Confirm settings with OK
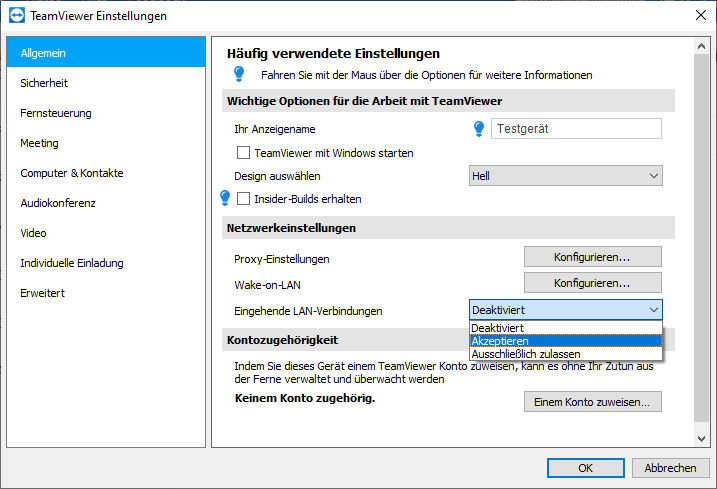This screenshot has height=489, width=717. pos(586,468)
